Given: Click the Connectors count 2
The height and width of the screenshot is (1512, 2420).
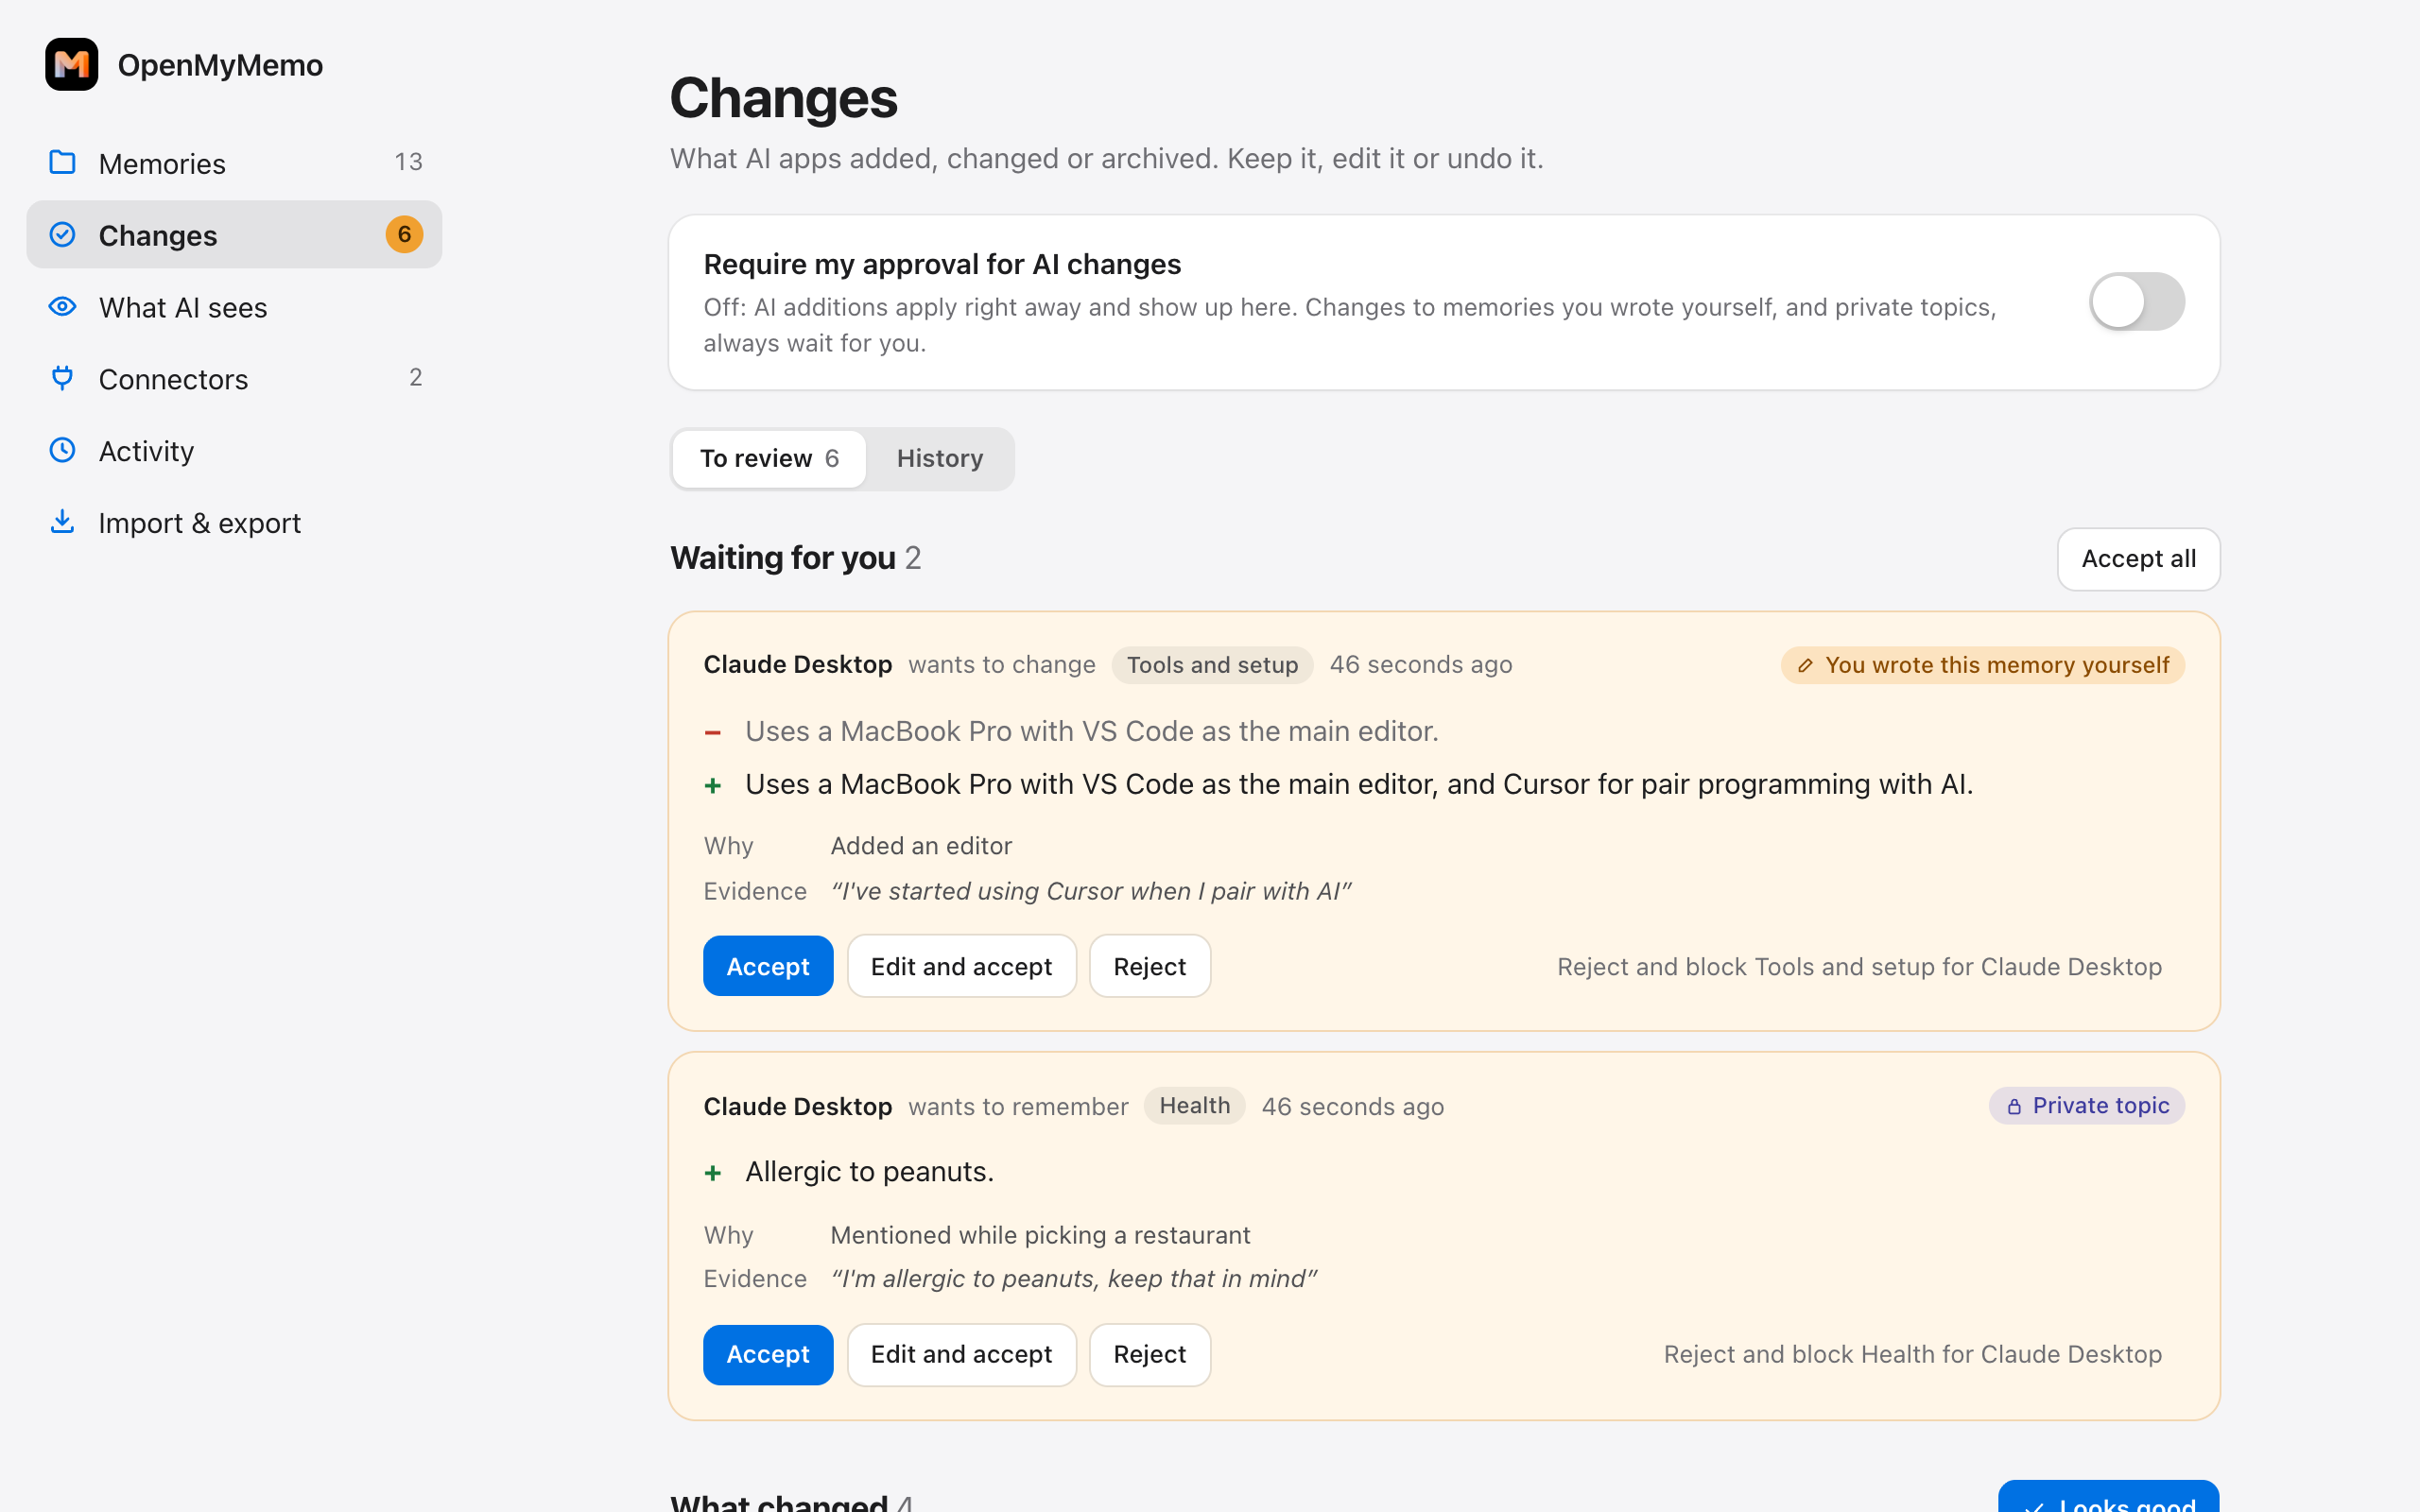Looking at the screenshot, I should pos(415,377).
